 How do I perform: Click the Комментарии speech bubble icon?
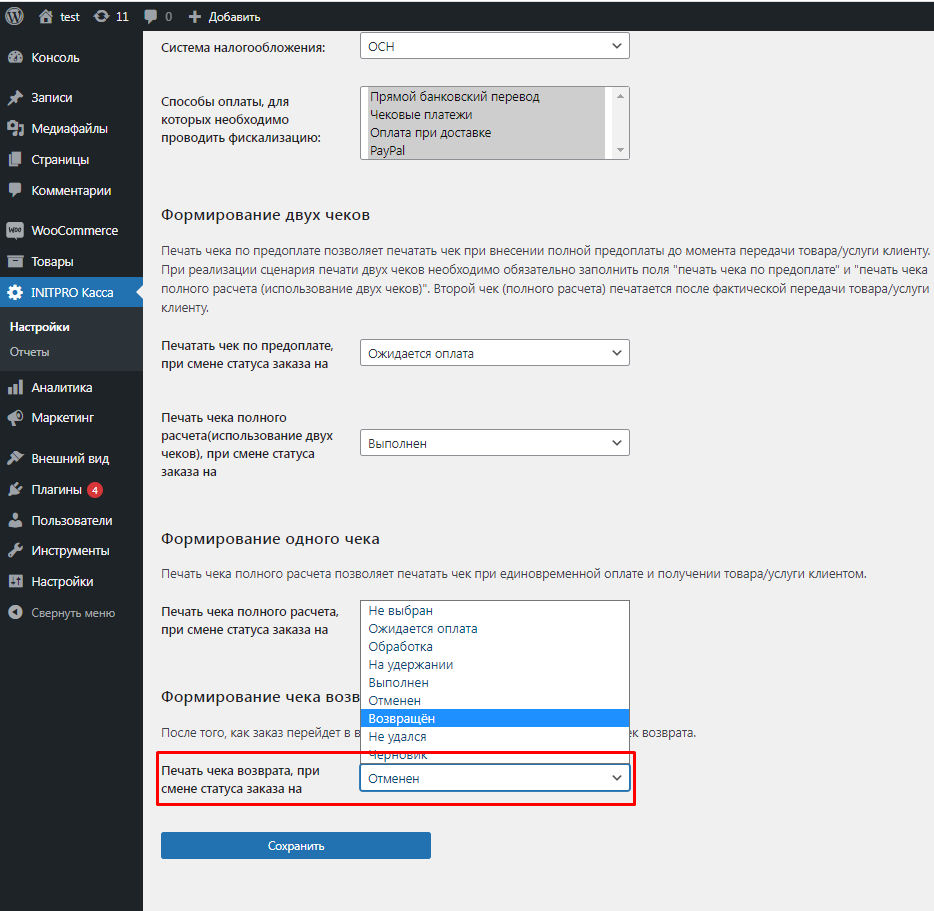pyautogui.click(x=15, y=190)
